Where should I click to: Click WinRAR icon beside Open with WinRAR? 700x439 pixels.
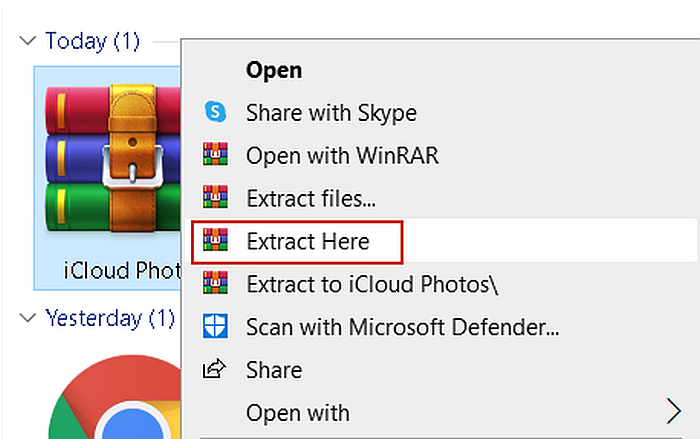pyautogui.click(x=215, y=154)
